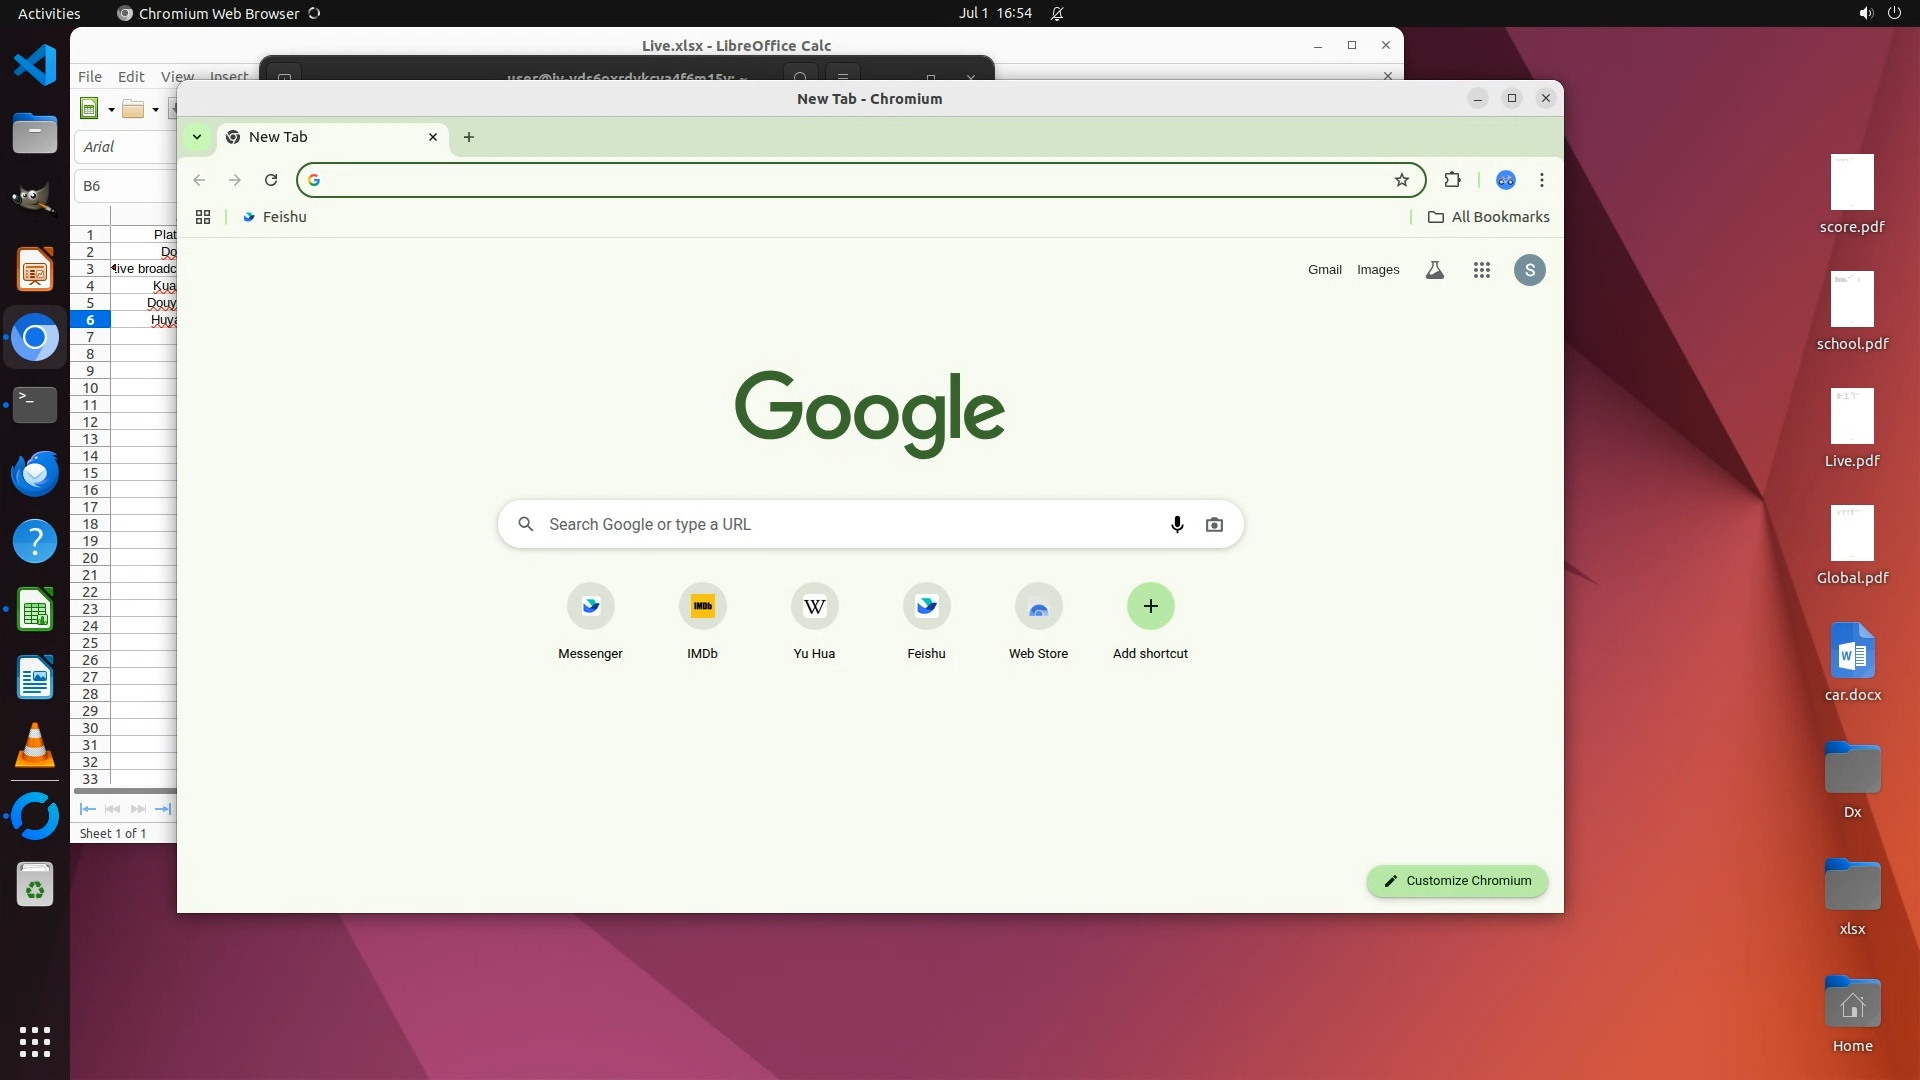Image resolution: width=1920 pixels, height=1080 pixels.
Task: Reload the current page
Action: [x=271, y=180]
